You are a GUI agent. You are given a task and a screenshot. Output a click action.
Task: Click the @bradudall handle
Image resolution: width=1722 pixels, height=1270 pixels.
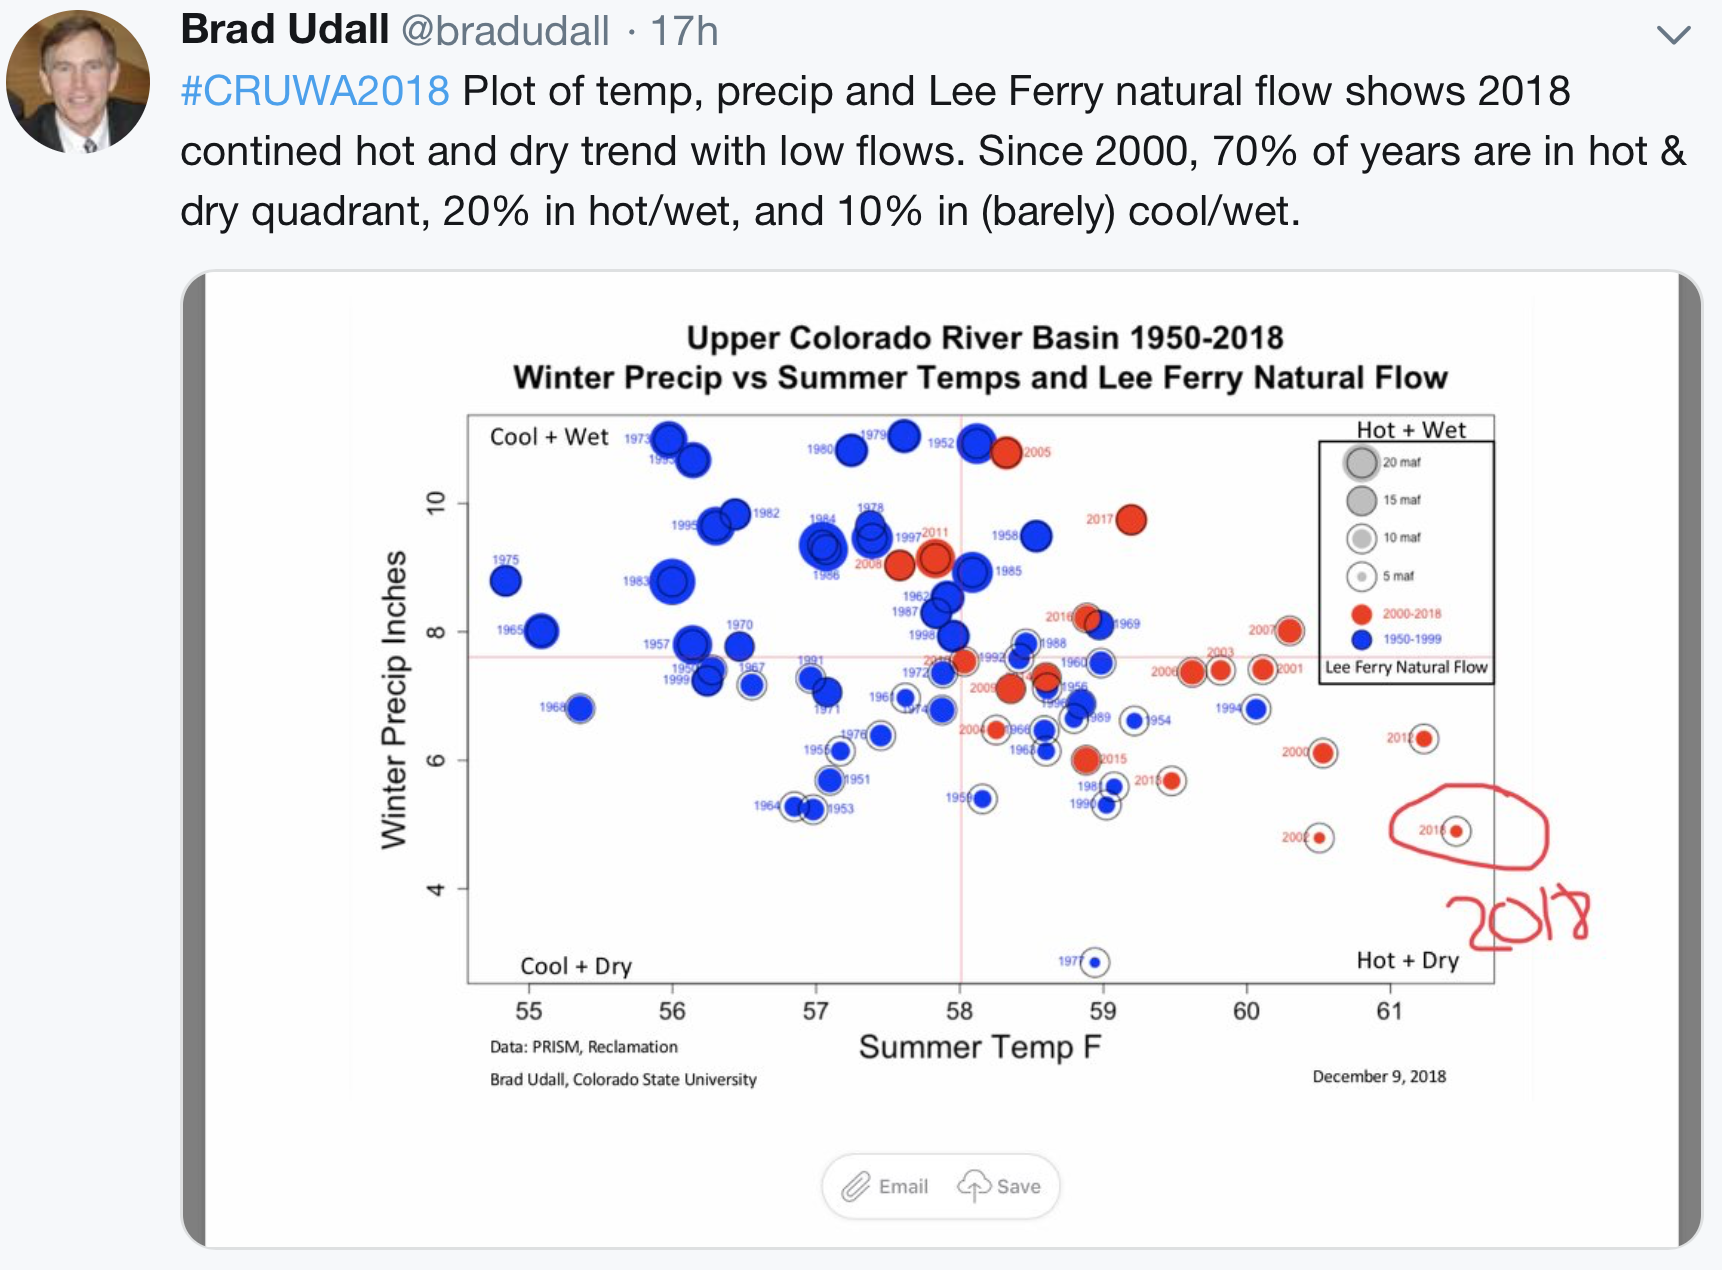point(505,32)
